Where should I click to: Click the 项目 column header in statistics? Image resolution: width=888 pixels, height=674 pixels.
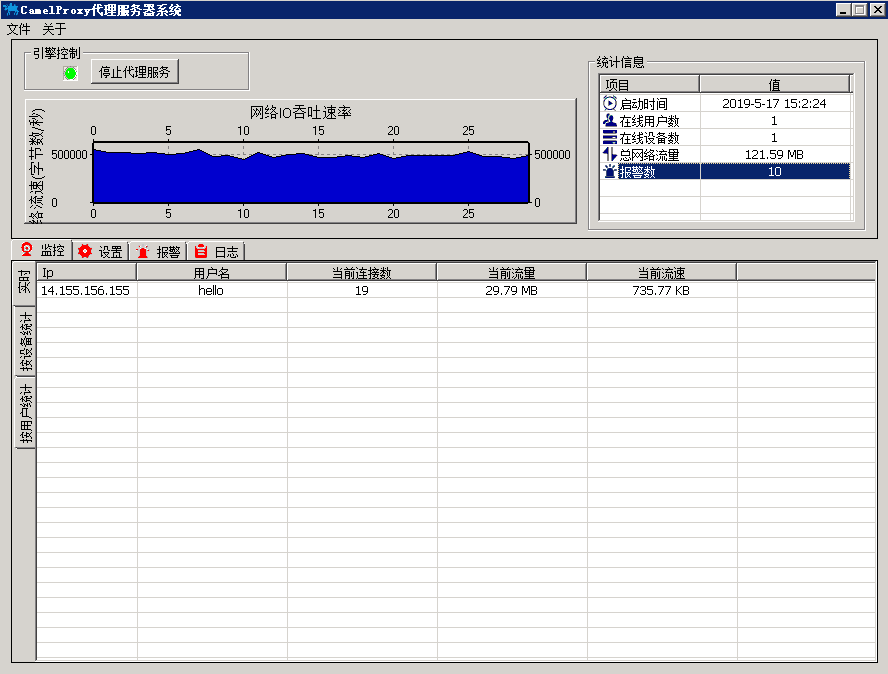click(x=650, y=84)
